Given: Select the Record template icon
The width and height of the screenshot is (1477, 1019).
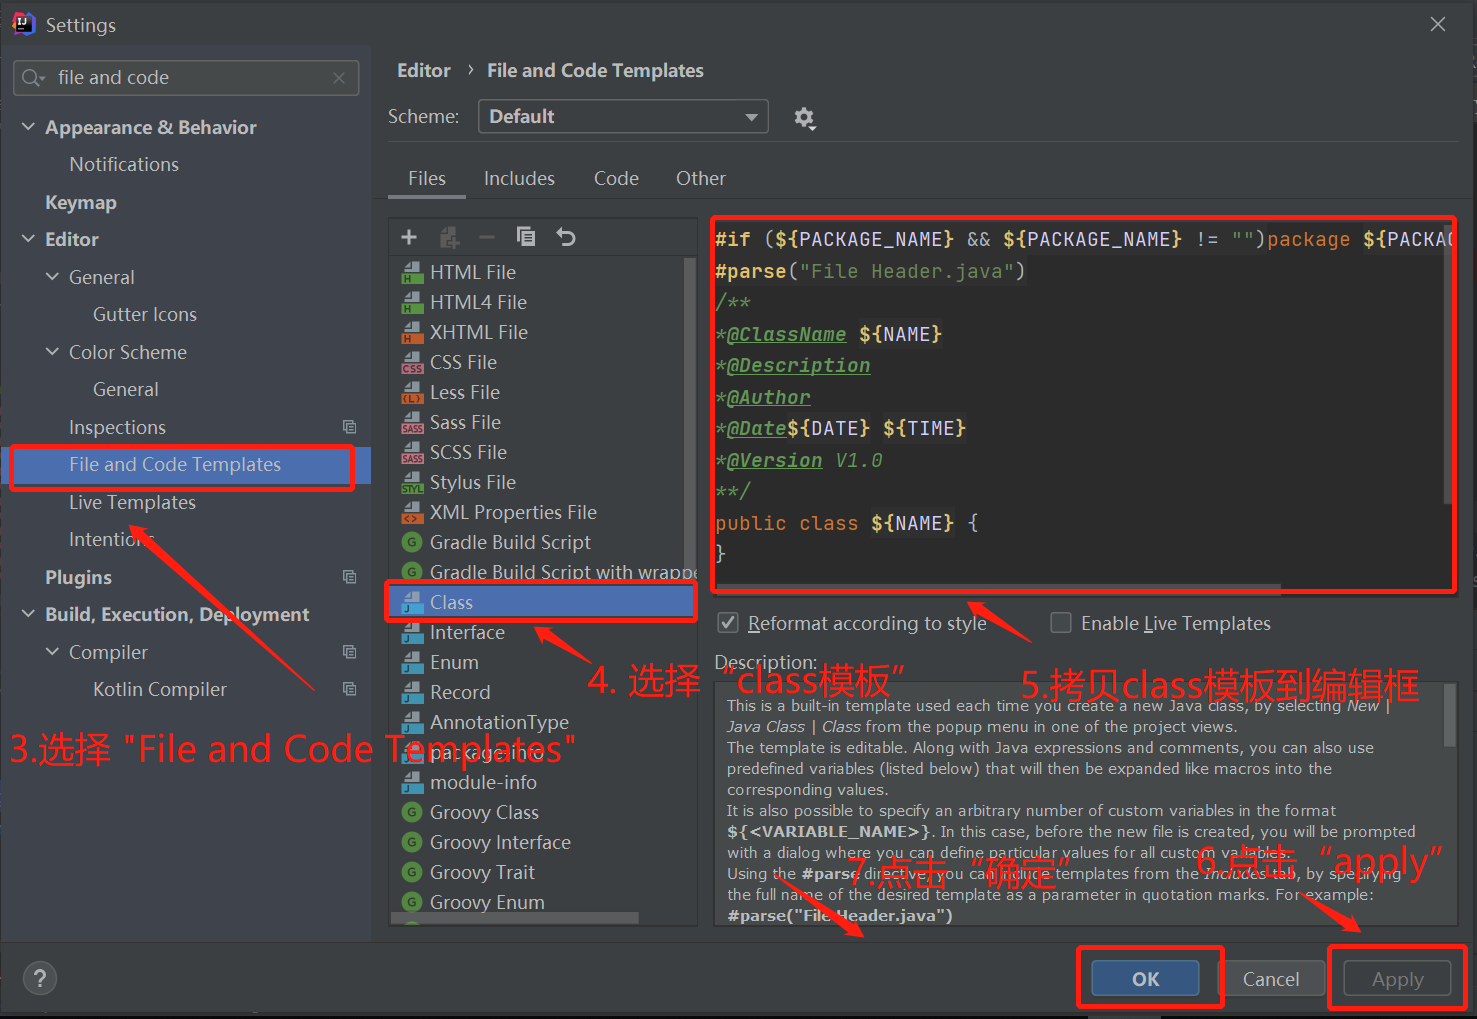Looking at the screenshot, I should [412, 692].
